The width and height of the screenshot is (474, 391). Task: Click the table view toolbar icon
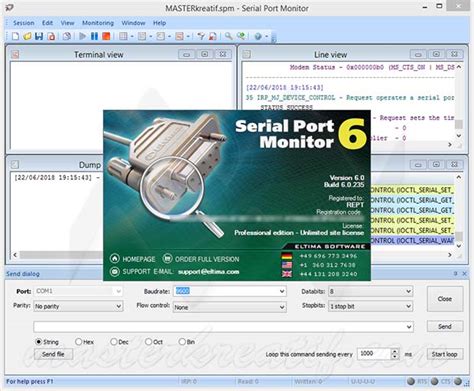pyautogui.click(x=123, y=36)
